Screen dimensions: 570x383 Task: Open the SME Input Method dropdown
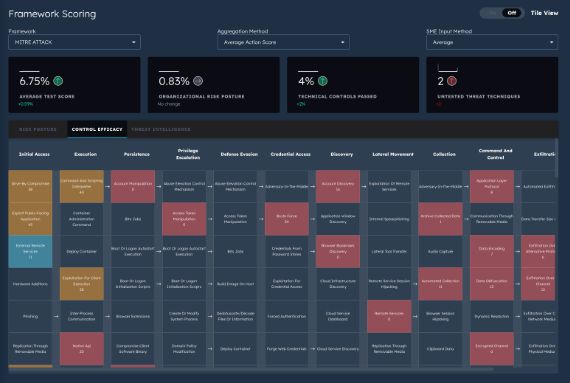click(x=492, y=42)
